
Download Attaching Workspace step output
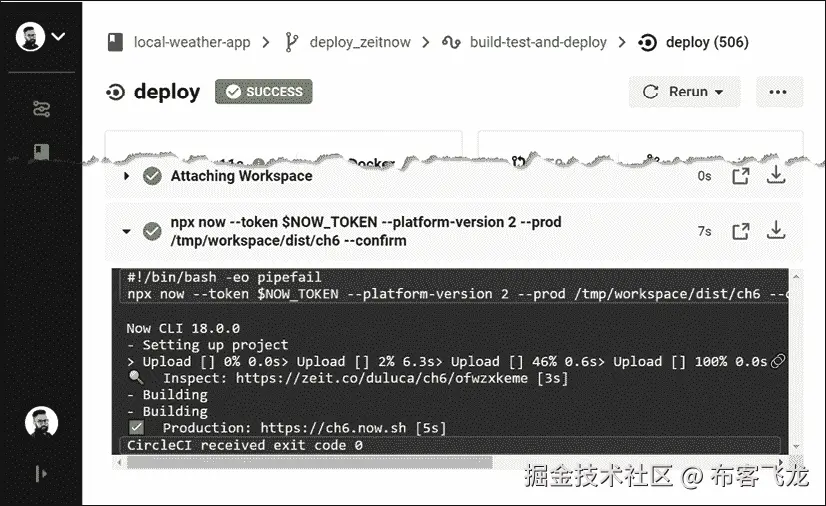(776, 175)
